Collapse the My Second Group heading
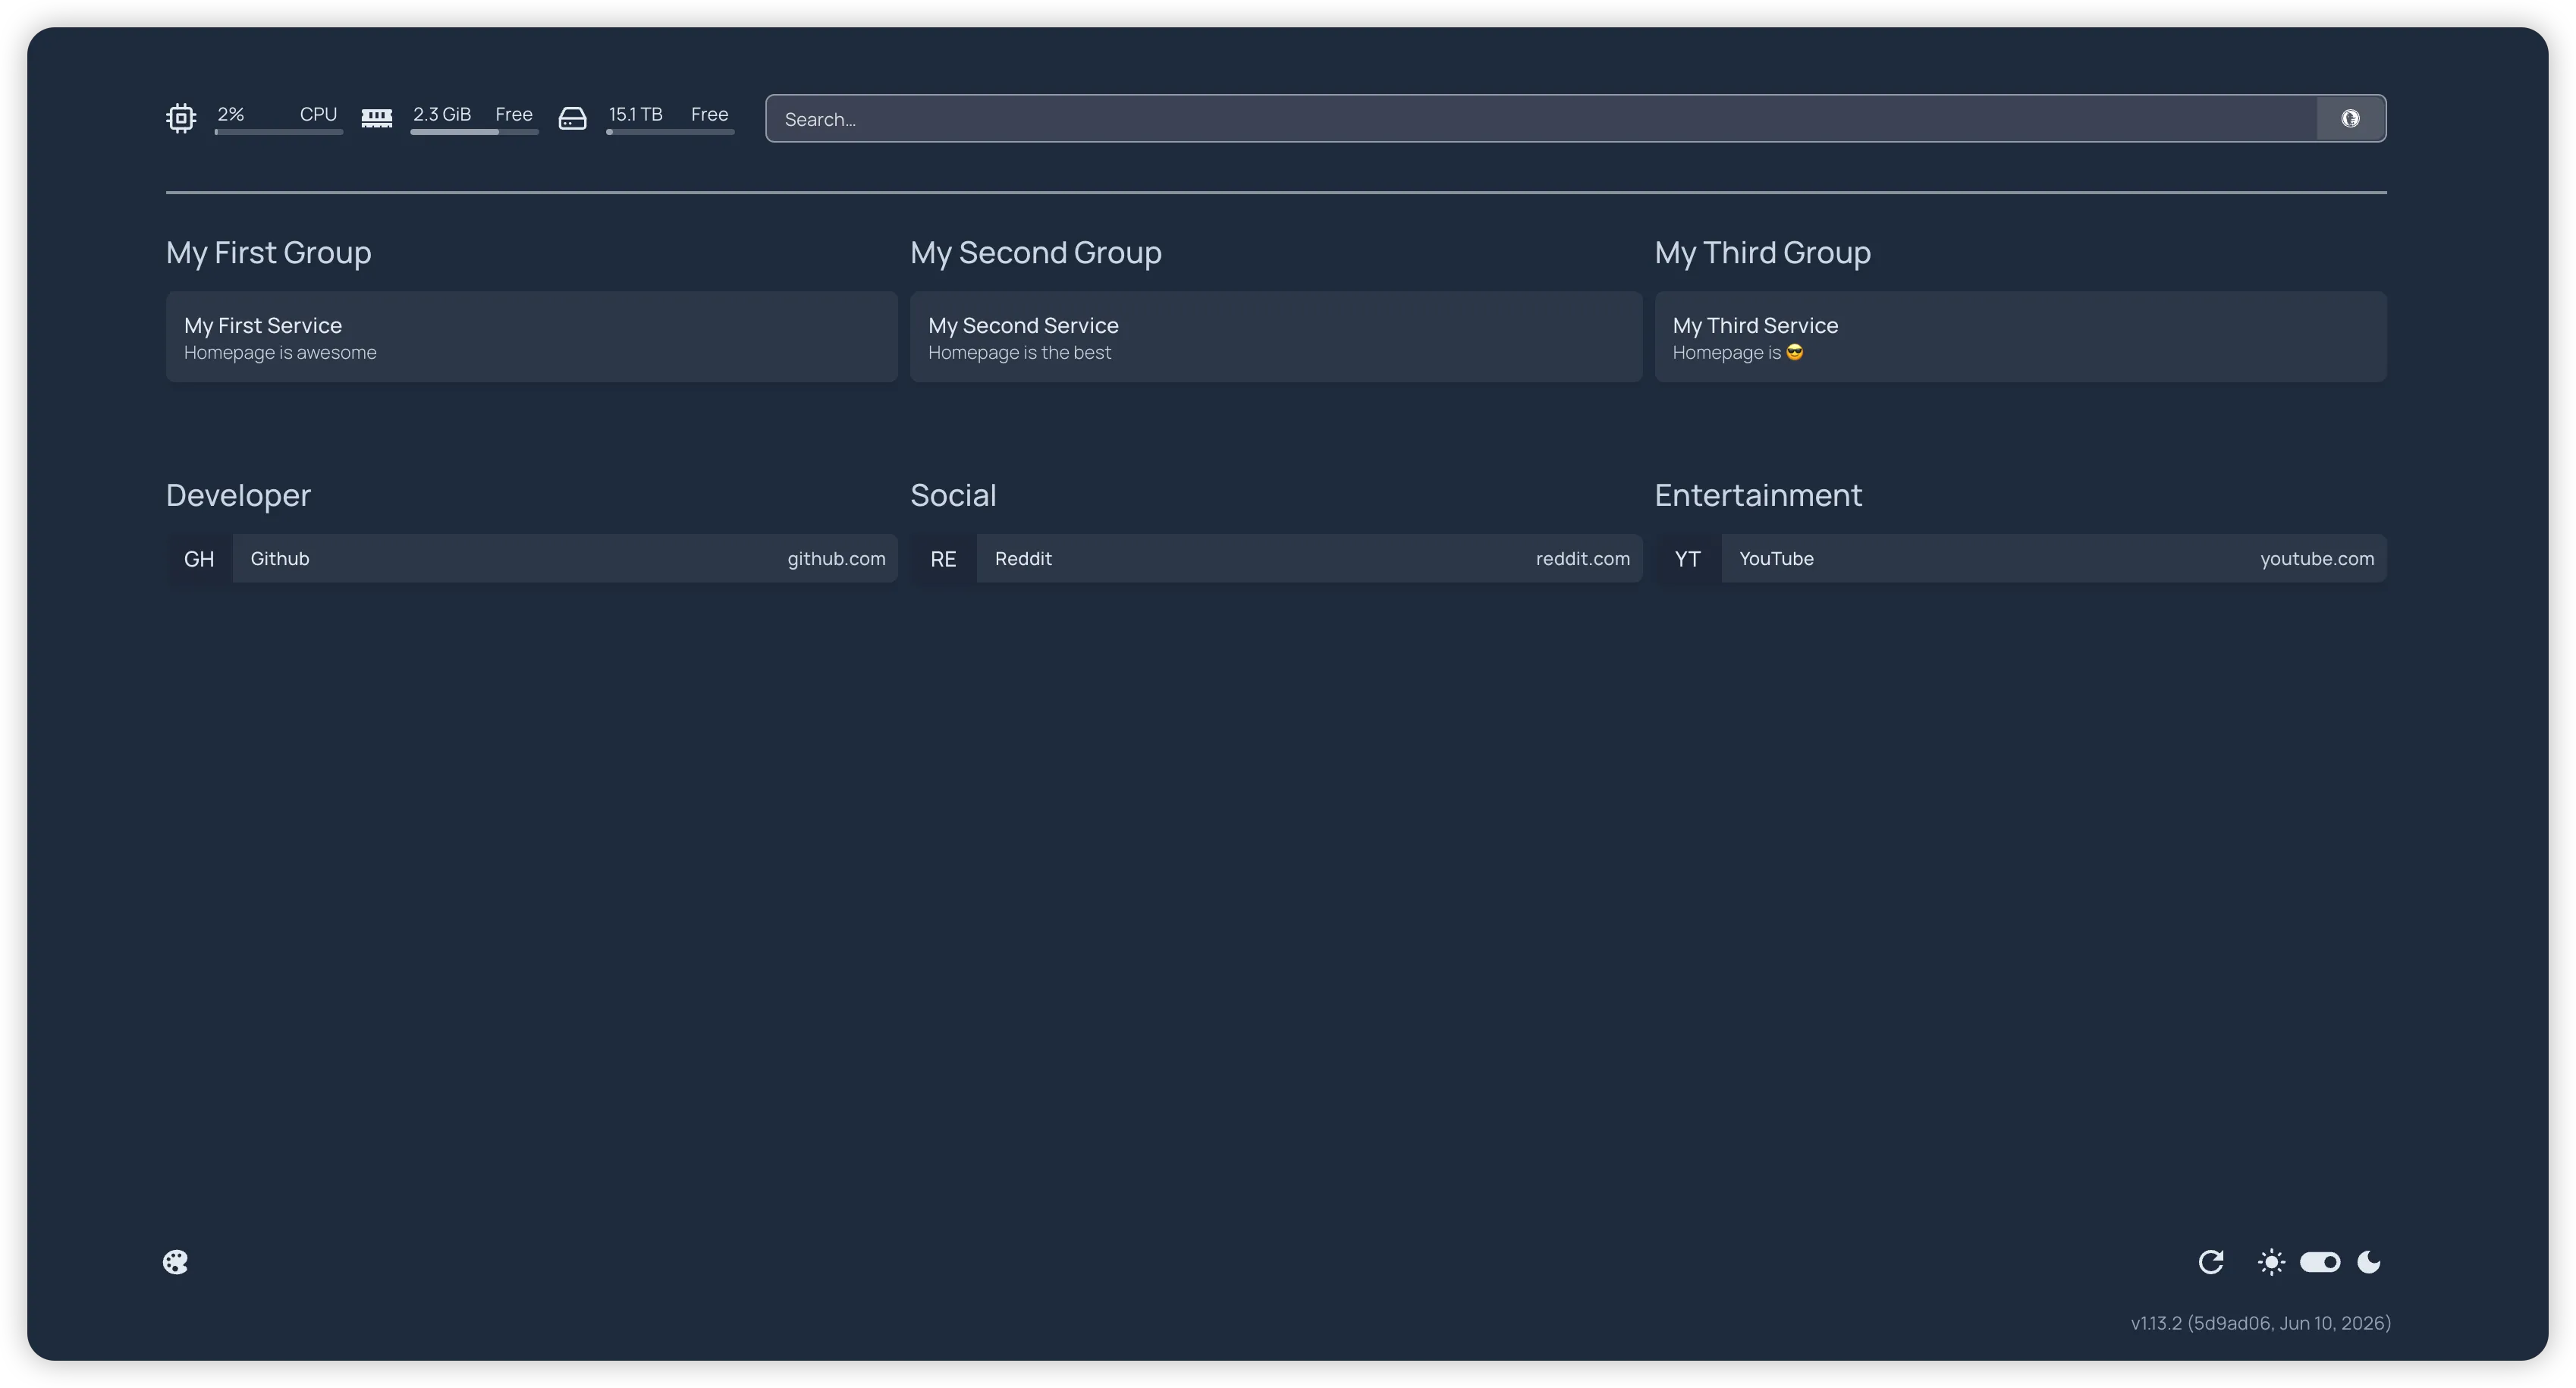Viewport: 2576px width, 1388px height. click(1036, 252)
